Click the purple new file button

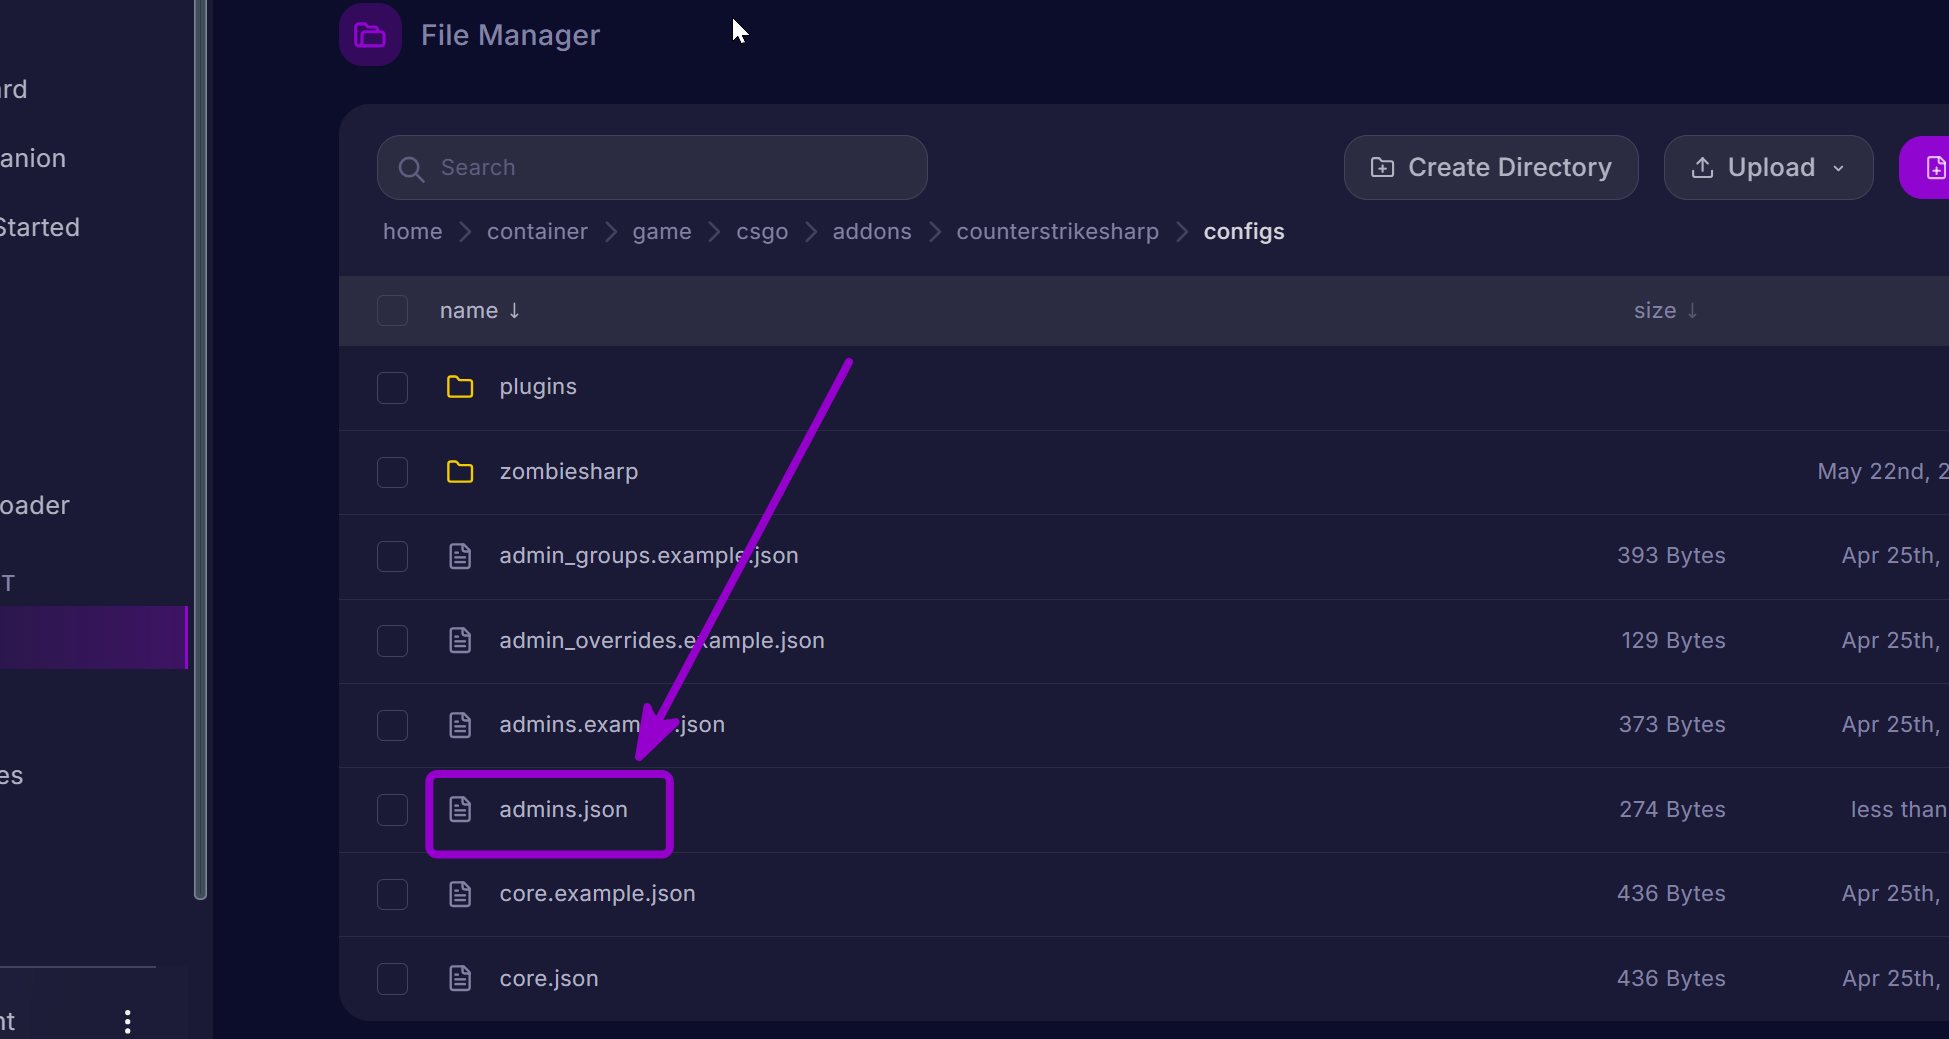[x=1925, y=168]
